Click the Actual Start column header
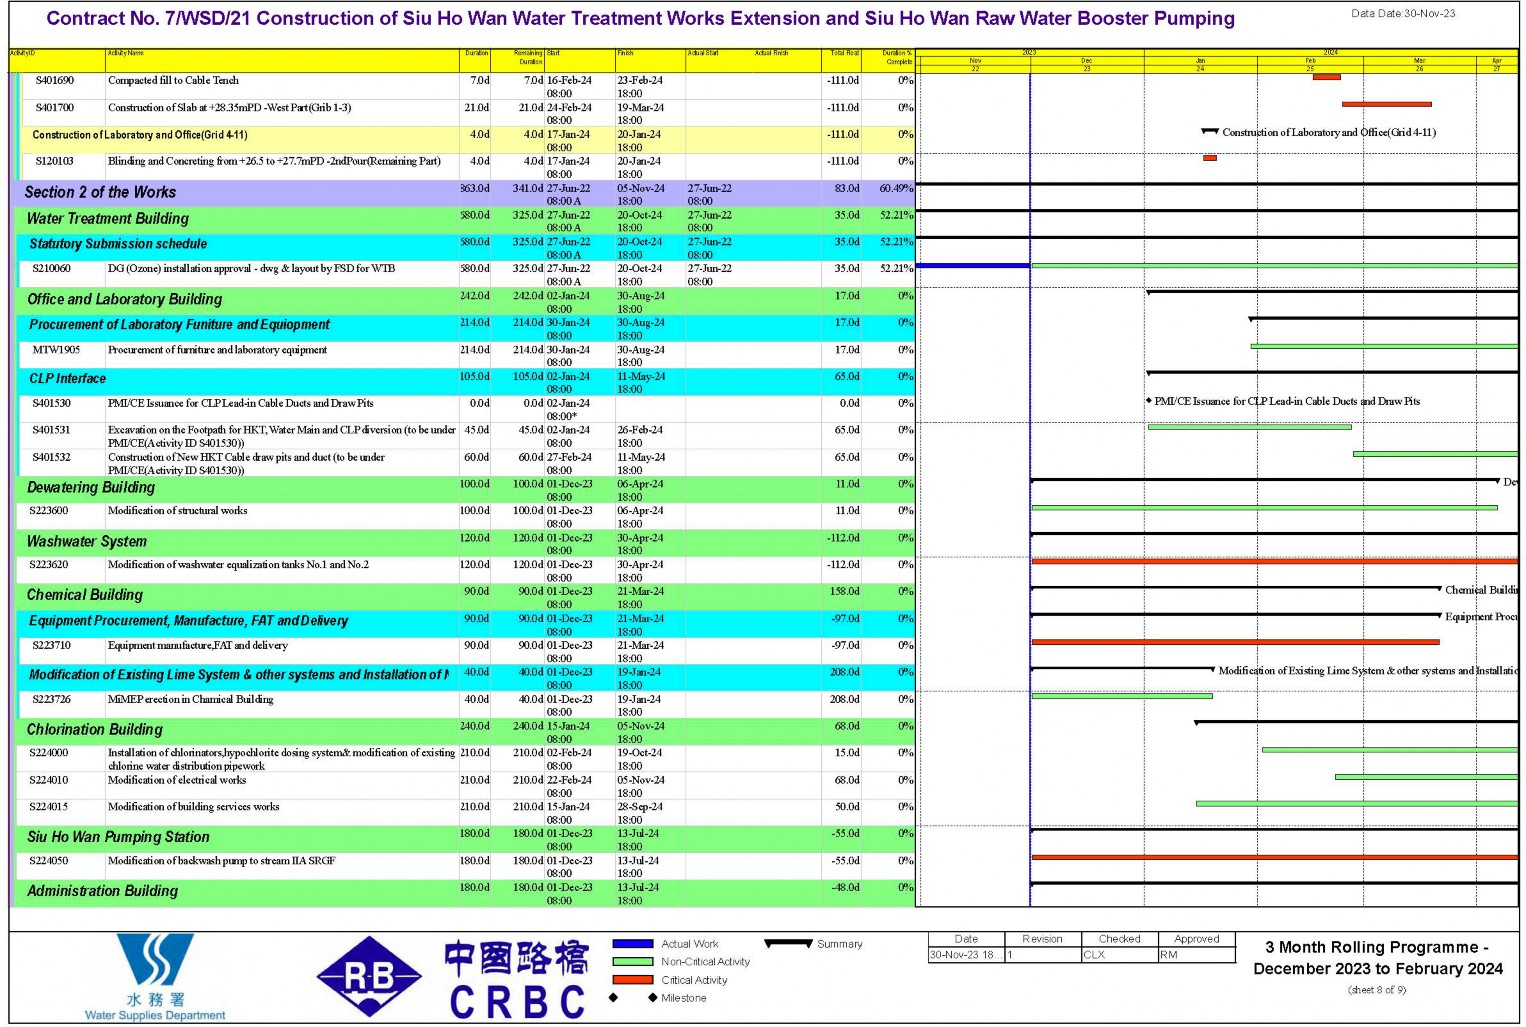1526x1027 pixels. pos(720,60)
